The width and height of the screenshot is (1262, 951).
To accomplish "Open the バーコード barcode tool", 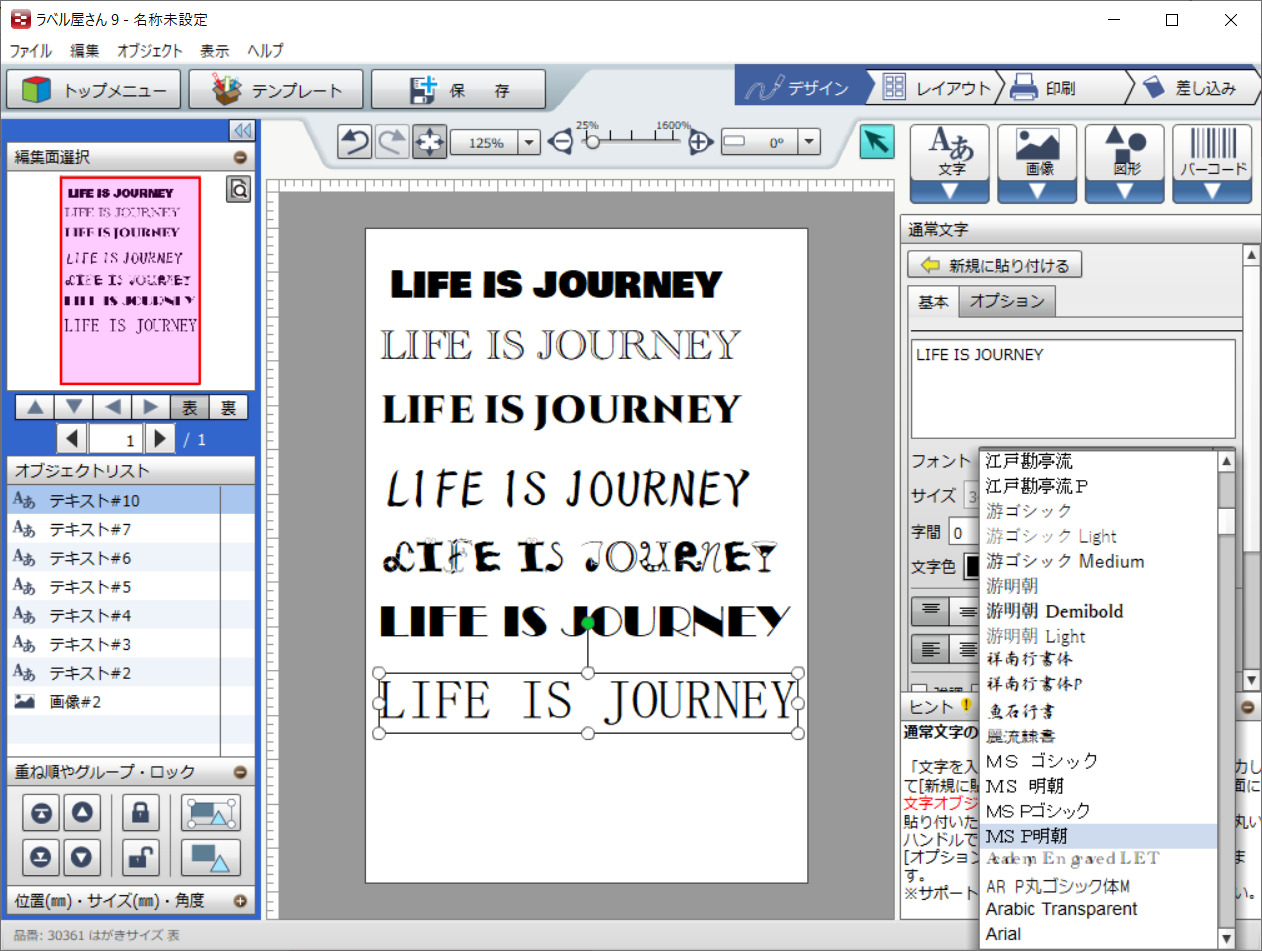I will (x=1212, y=165).
